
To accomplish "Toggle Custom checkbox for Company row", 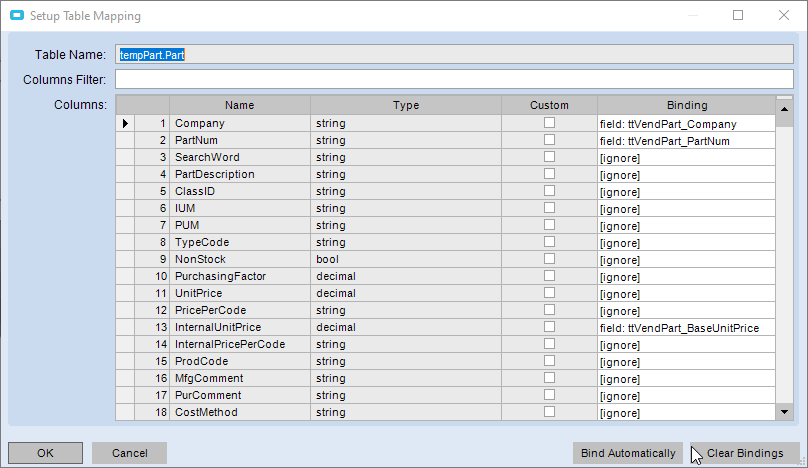I will (x=549, y=123).
